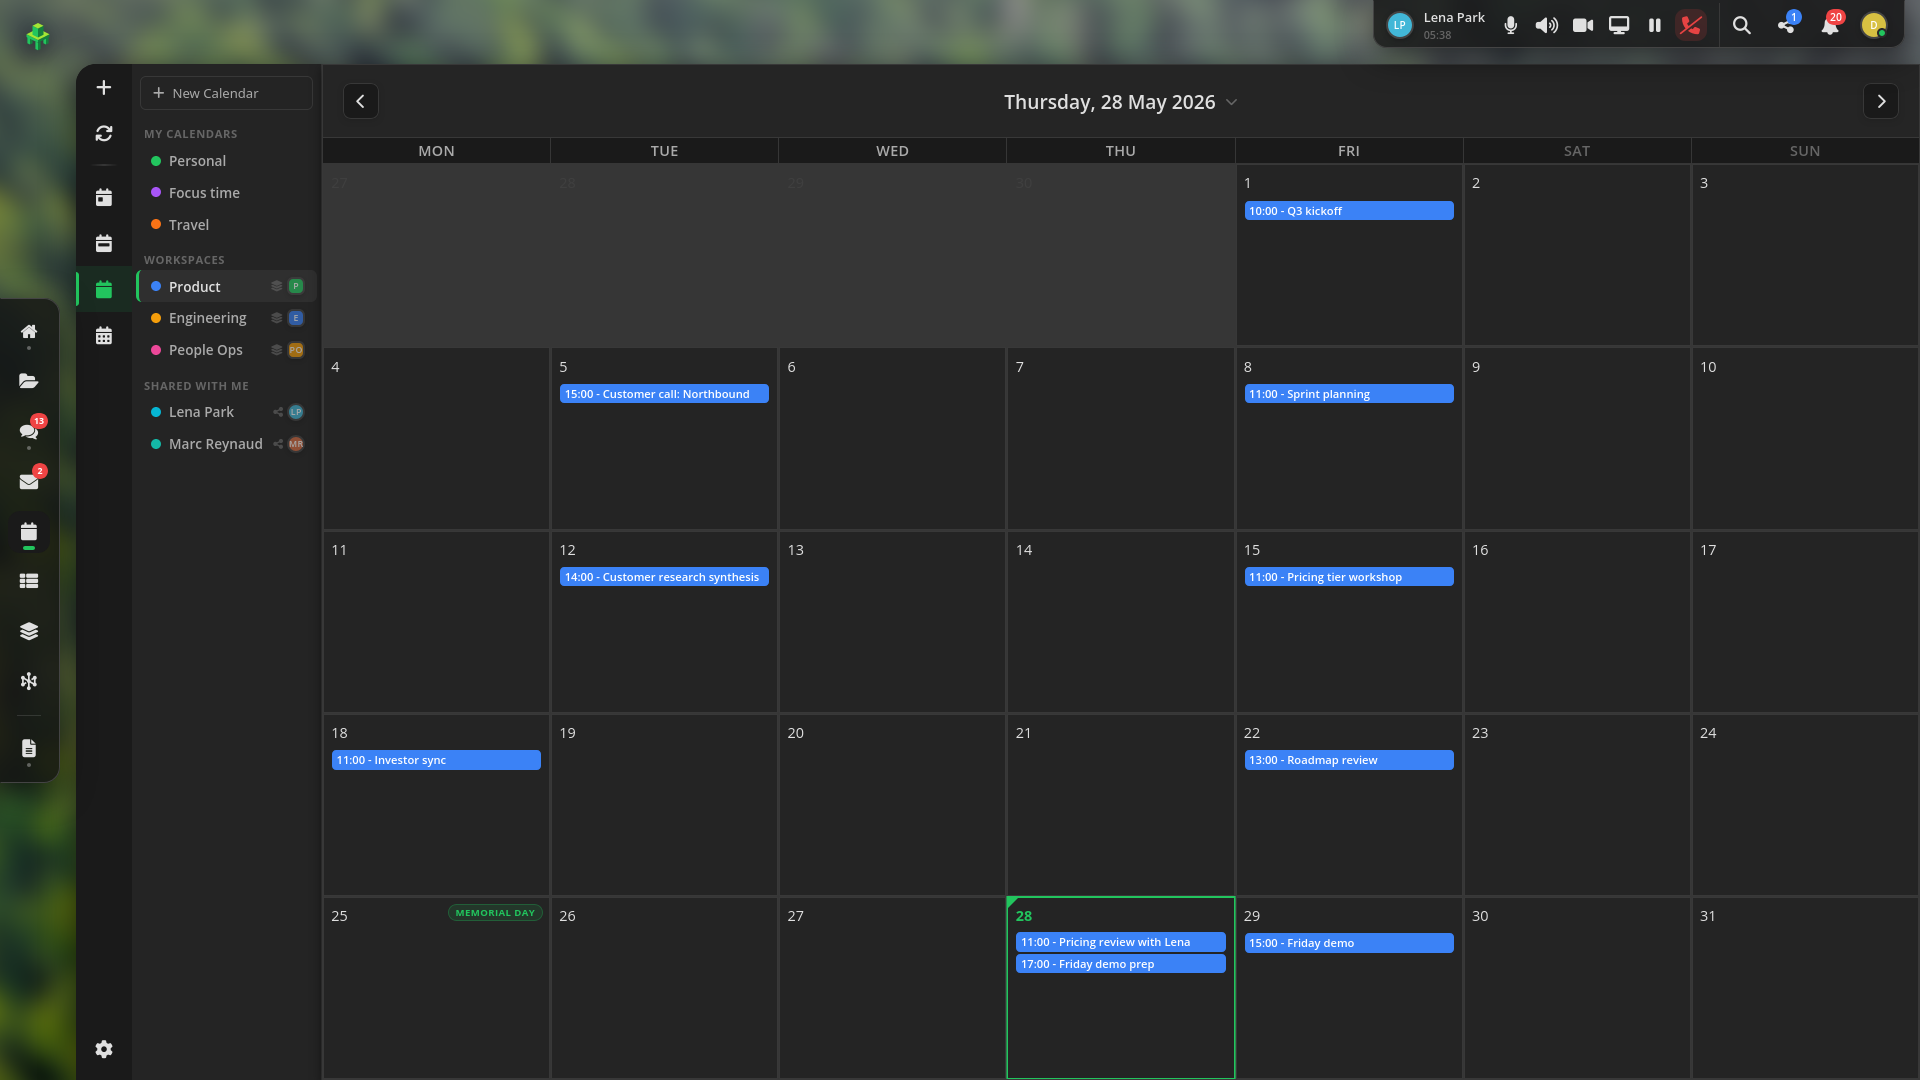Click the green app logo icon
This screenshot has width=1920, height=1080.
pyautogui.click(x=38, y=36)
